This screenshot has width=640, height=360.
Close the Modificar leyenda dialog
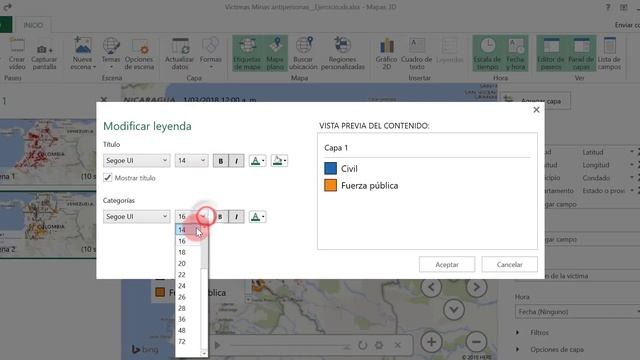[536, 110]
